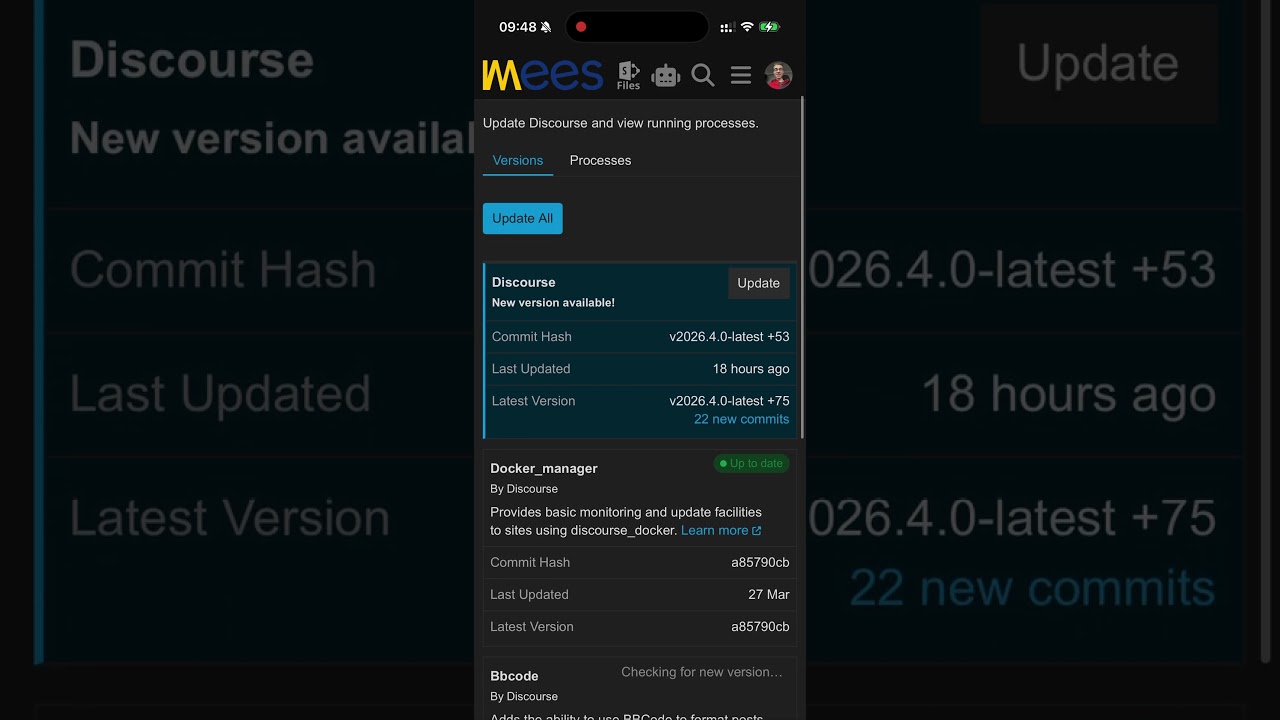Click the Discourse card heading
This screenshot has width=1280, height=720.
524,282
